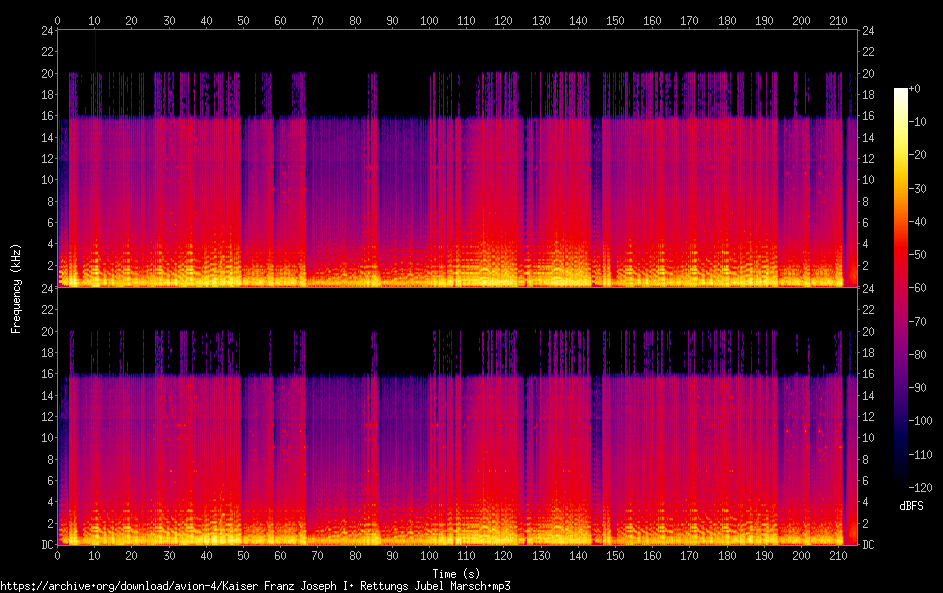The height and width of the screenshot is (593, 943).
Task: Click the dBFS color scale bar
Action: tap(900, 287)
